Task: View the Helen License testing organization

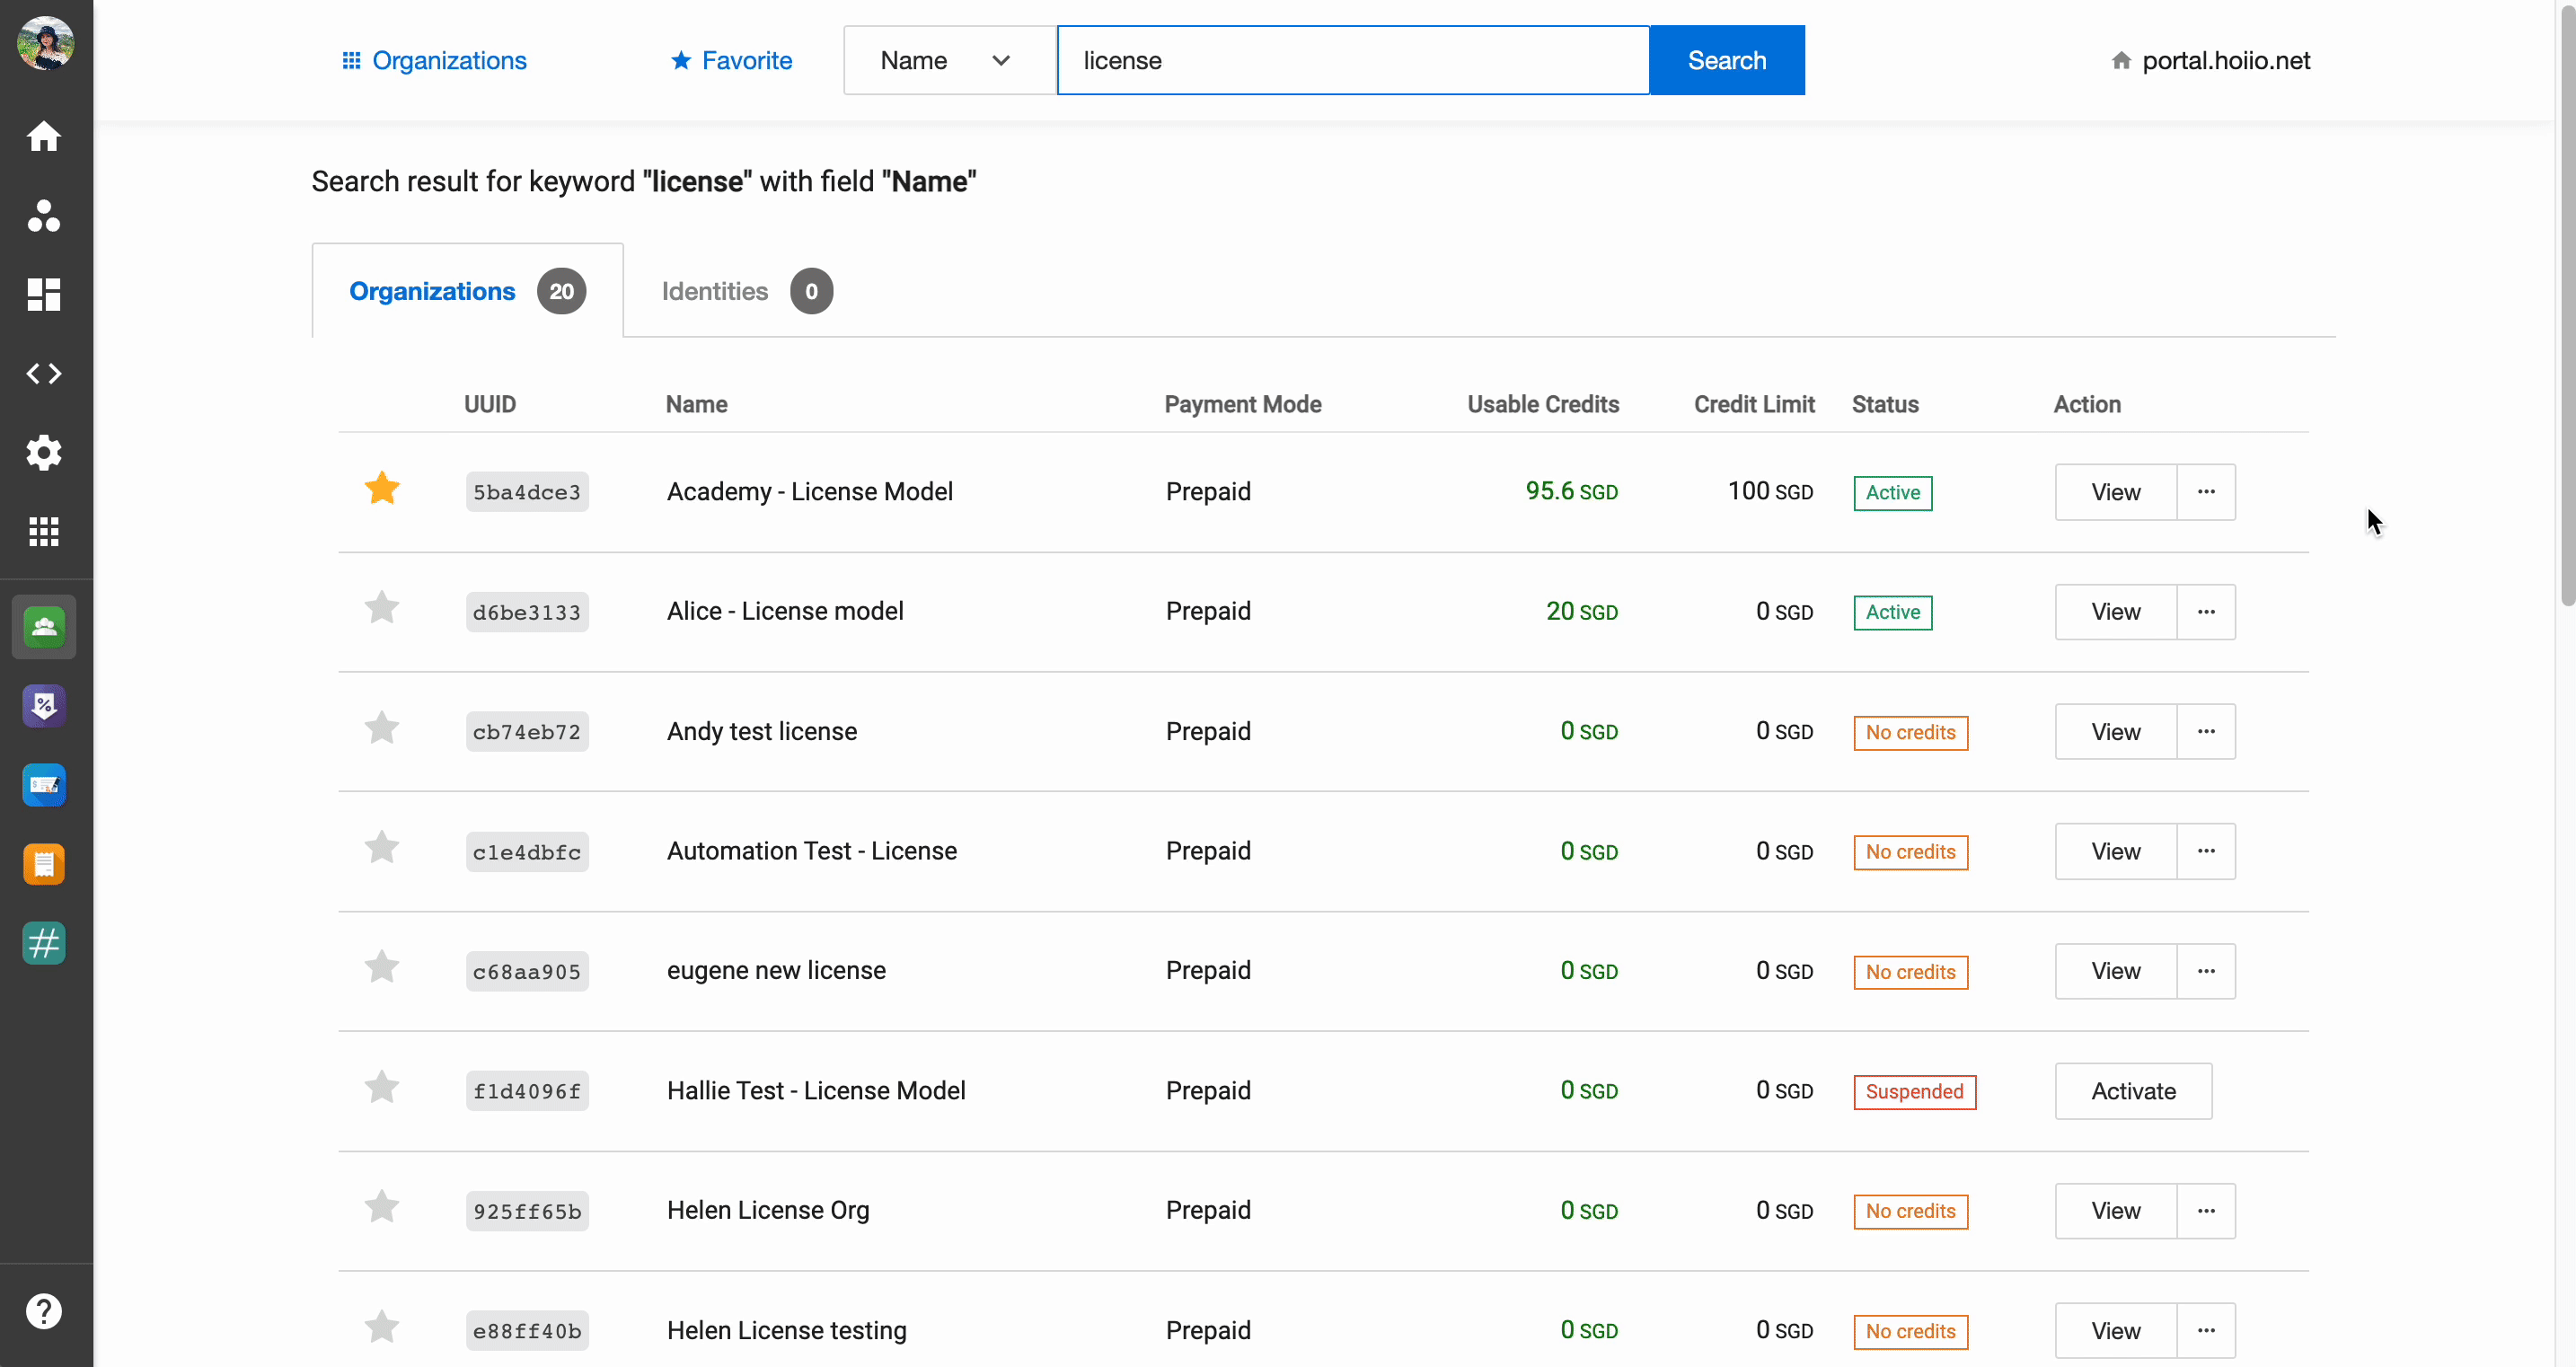Action: pyautogui.click(x=2116, y=1331)
